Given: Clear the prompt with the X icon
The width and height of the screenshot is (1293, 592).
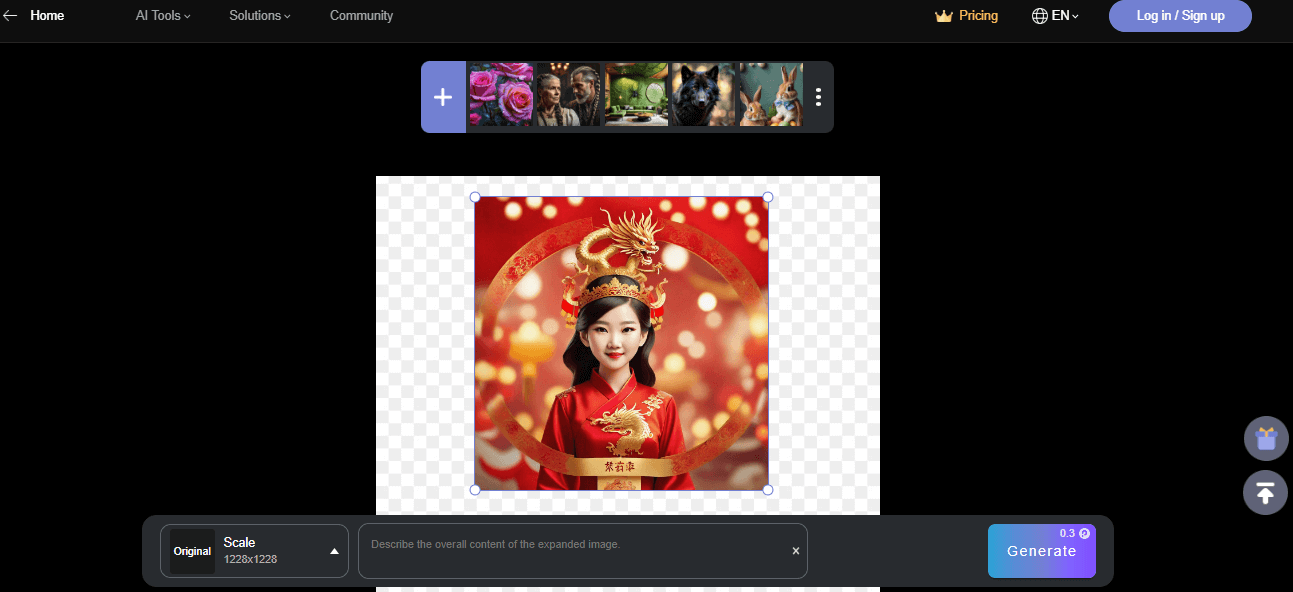Looking at the screenshot, I should (796, 551).
